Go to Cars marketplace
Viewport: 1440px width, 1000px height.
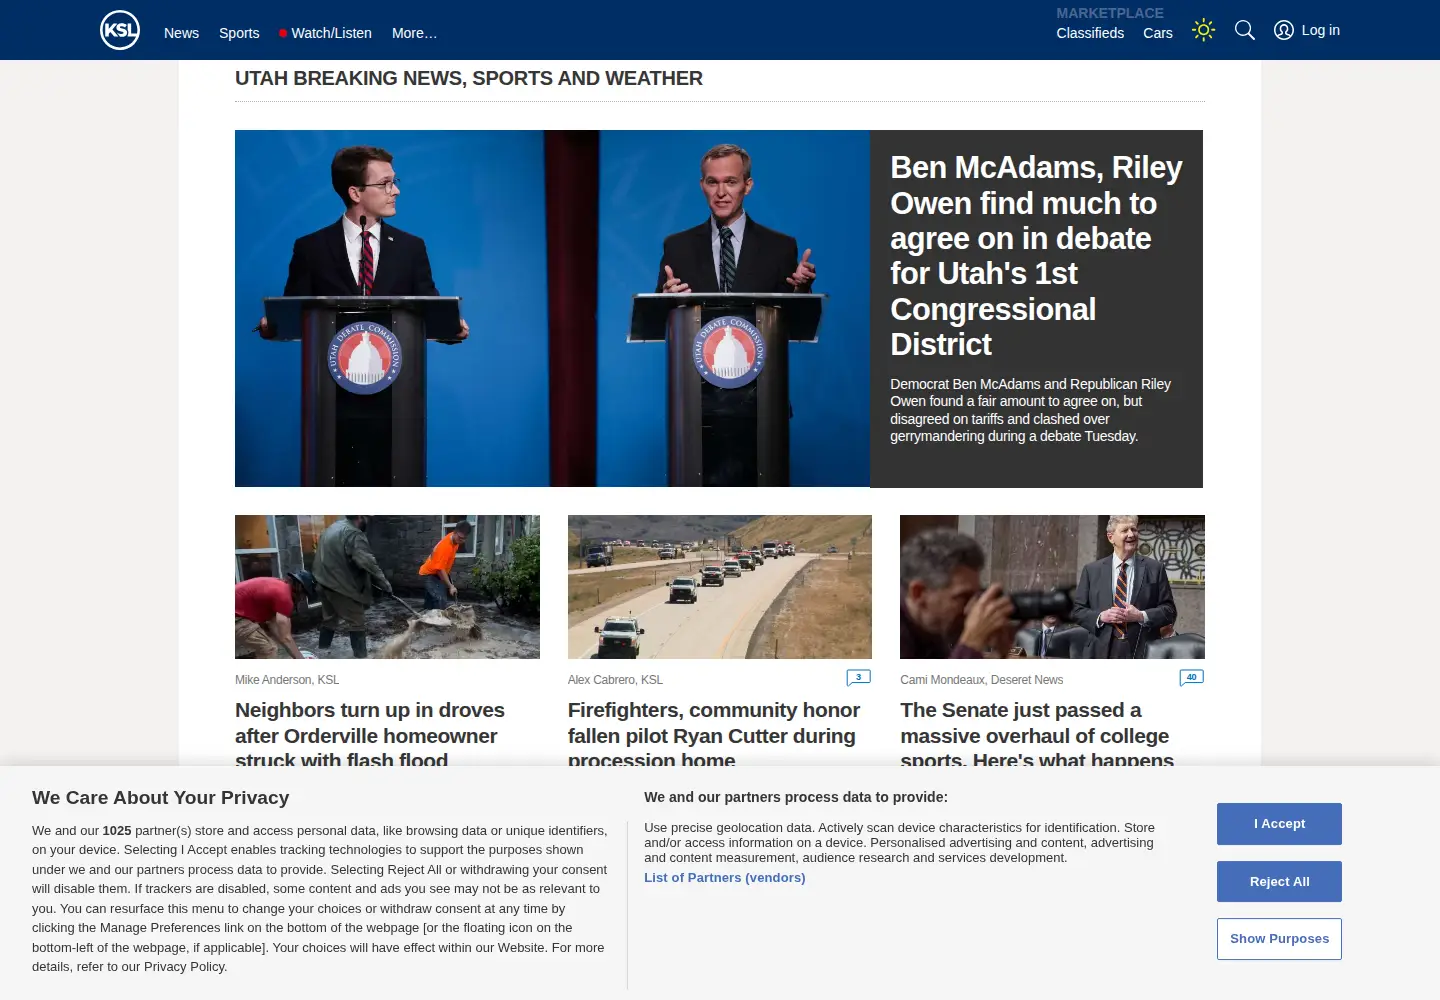pos(1158,33)
